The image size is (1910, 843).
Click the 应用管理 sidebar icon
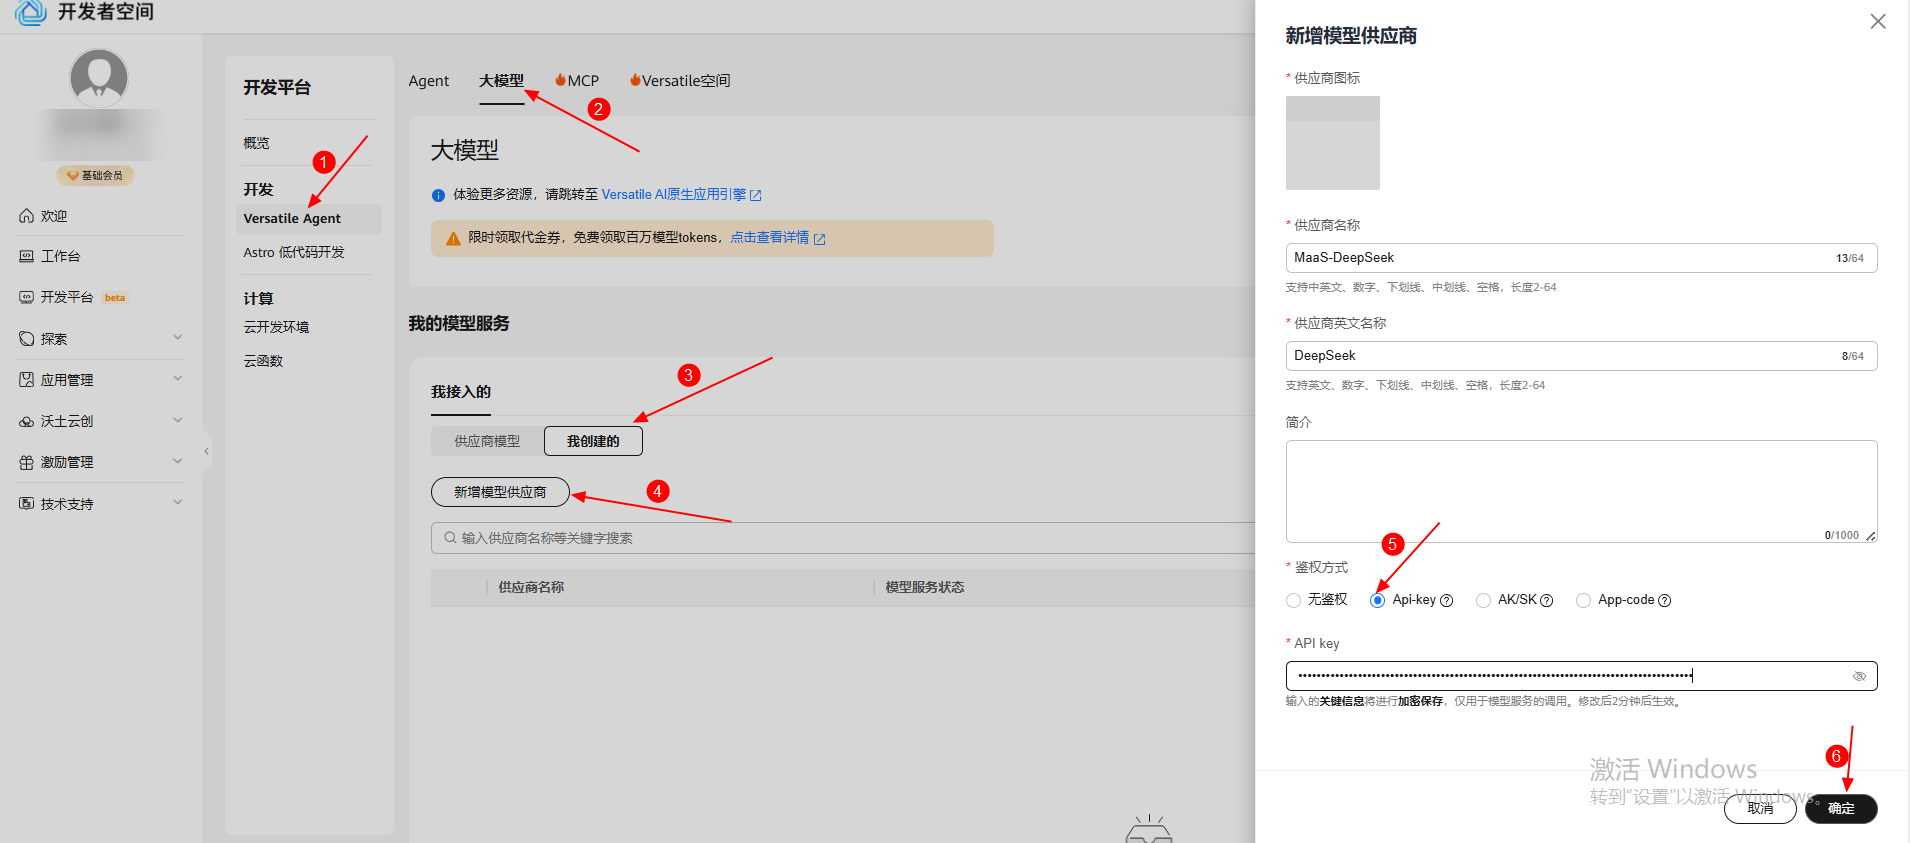(27, 380)
